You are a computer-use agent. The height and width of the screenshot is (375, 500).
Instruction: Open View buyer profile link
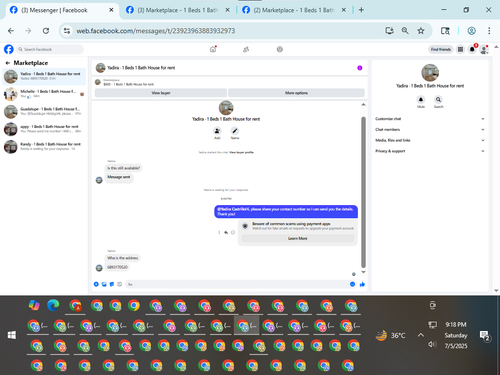(x=241, y=152)
